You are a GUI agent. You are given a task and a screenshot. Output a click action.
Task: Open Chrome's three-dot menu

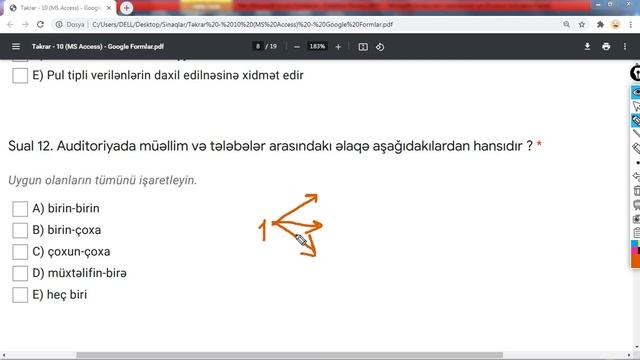click(631, 24)
